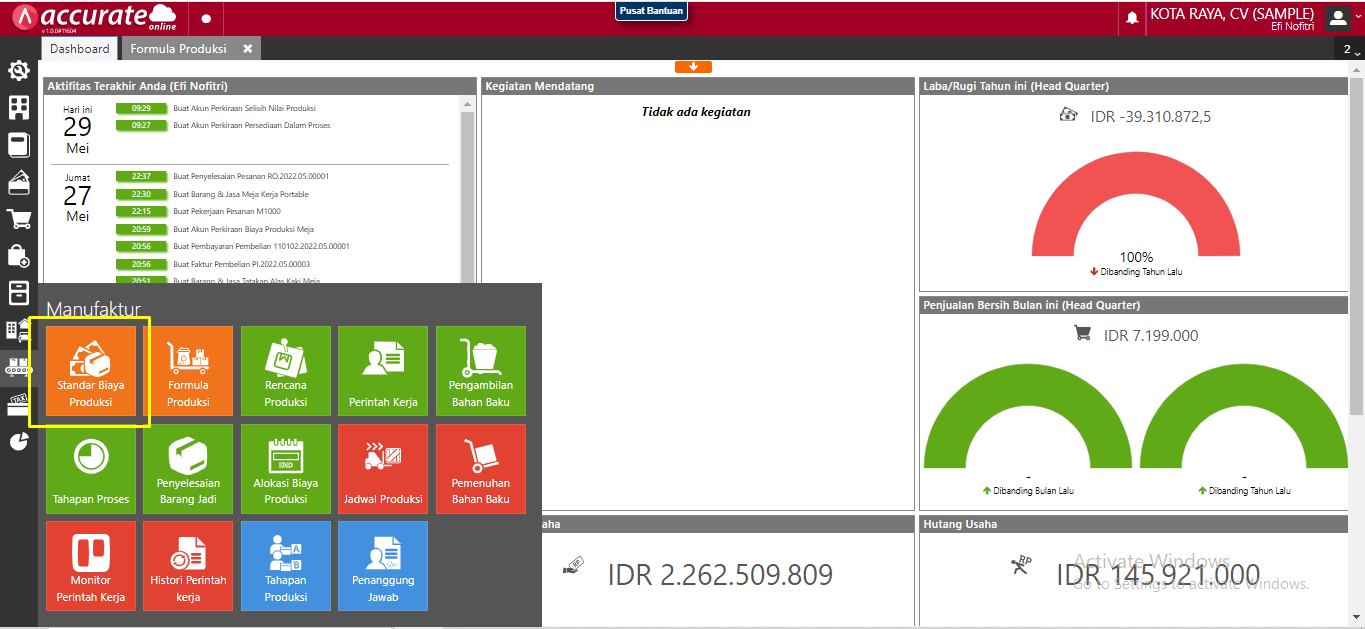Click the 09:29 time badge

(141, 108)
